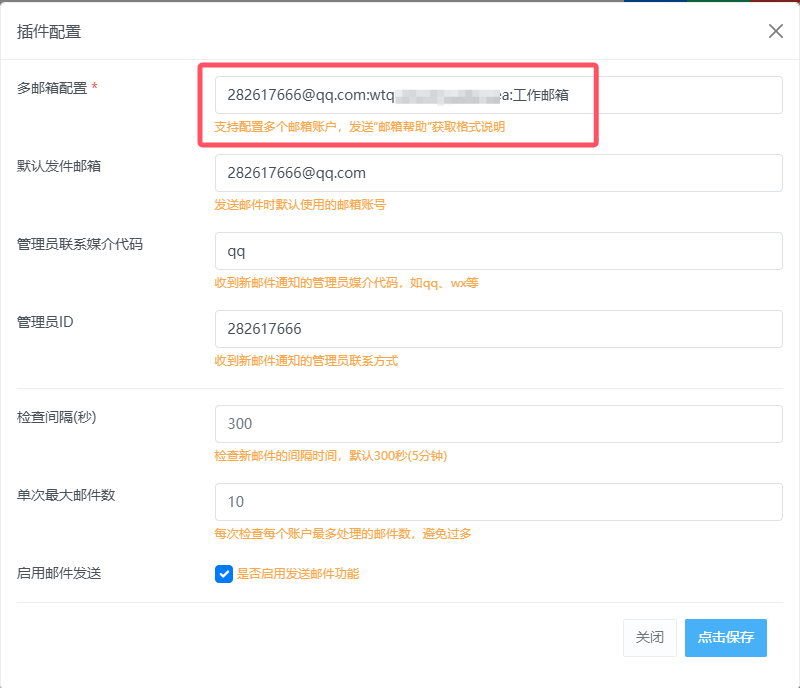Click the 单次最大邮件数 label
This screenshot has width=800, height=688.
66,494
